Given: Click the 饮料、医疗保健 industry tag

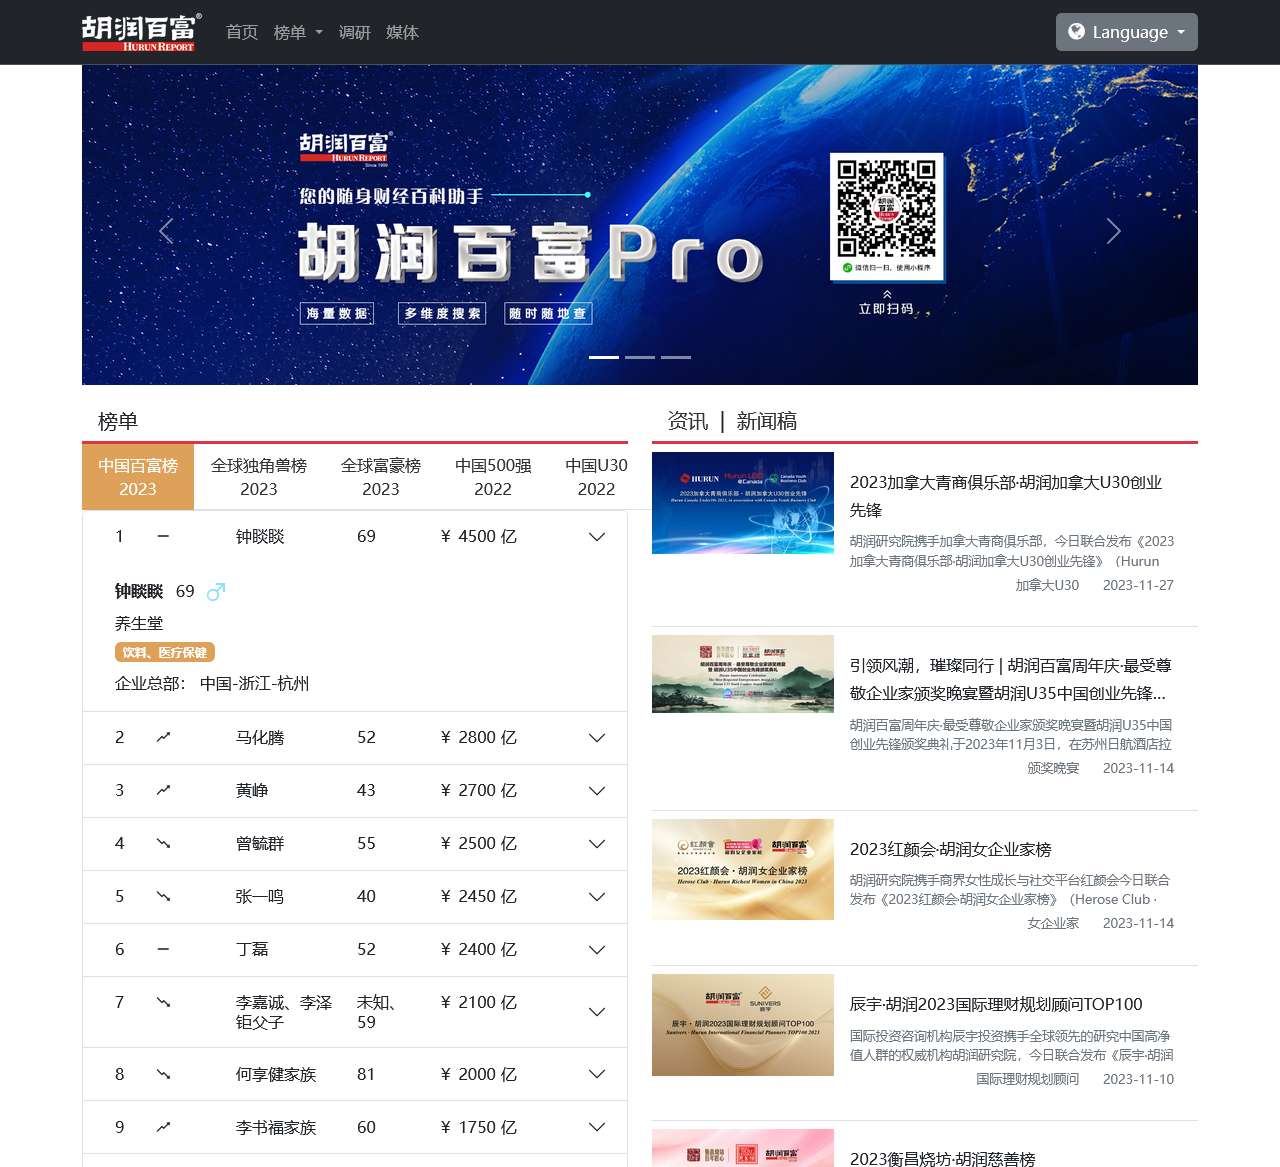Looking at the screenshot, I should pyautogui.click(x=165, y=652).
